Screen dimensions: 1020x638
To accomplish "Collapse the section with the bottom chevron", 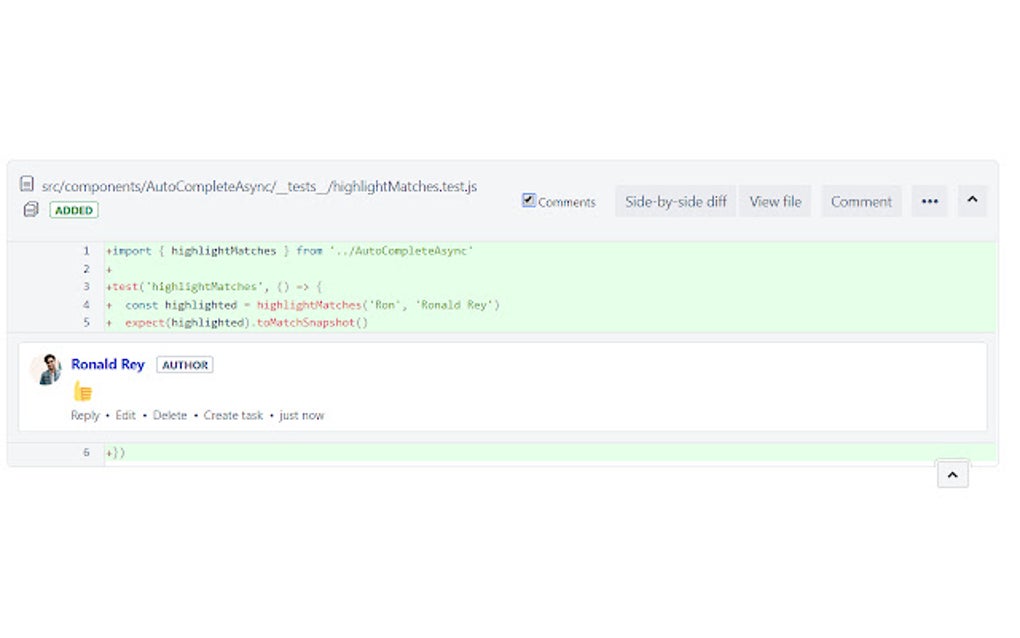I will 952,473.
